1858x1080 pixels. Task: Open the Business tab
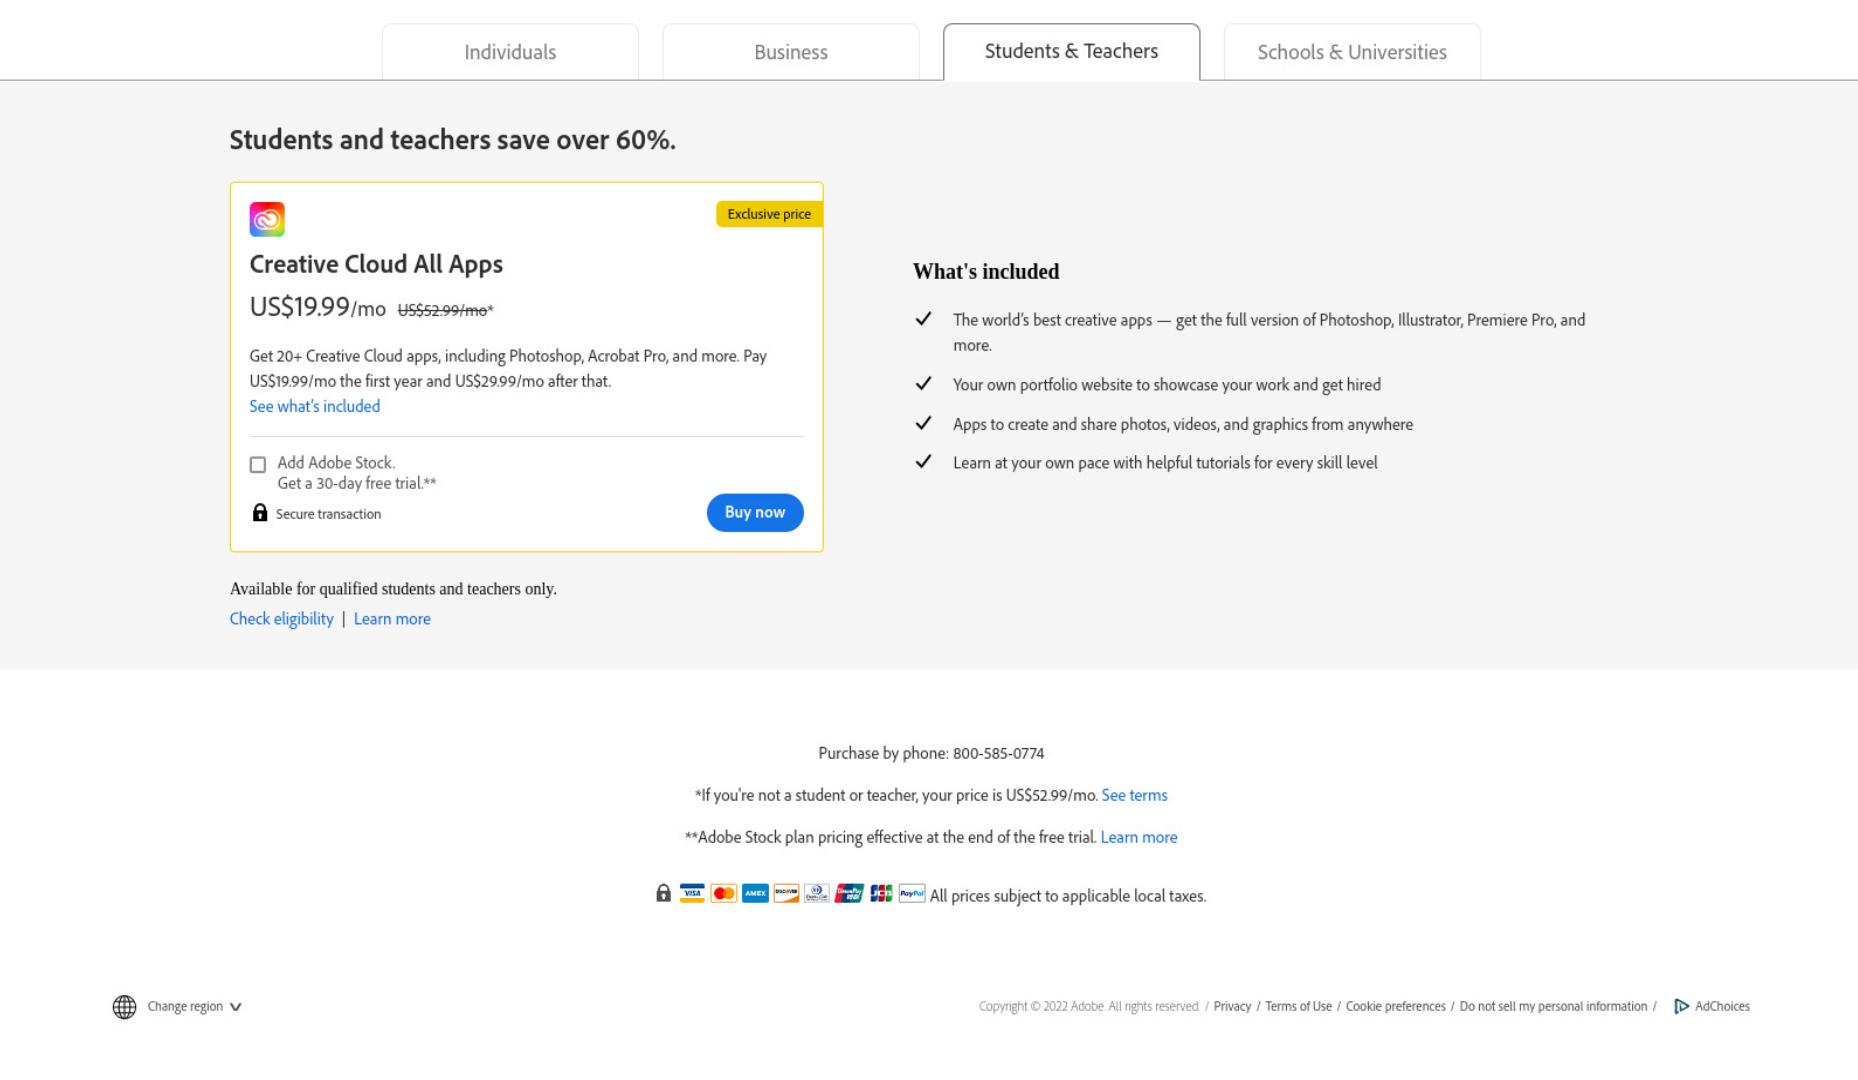point(791,52)
